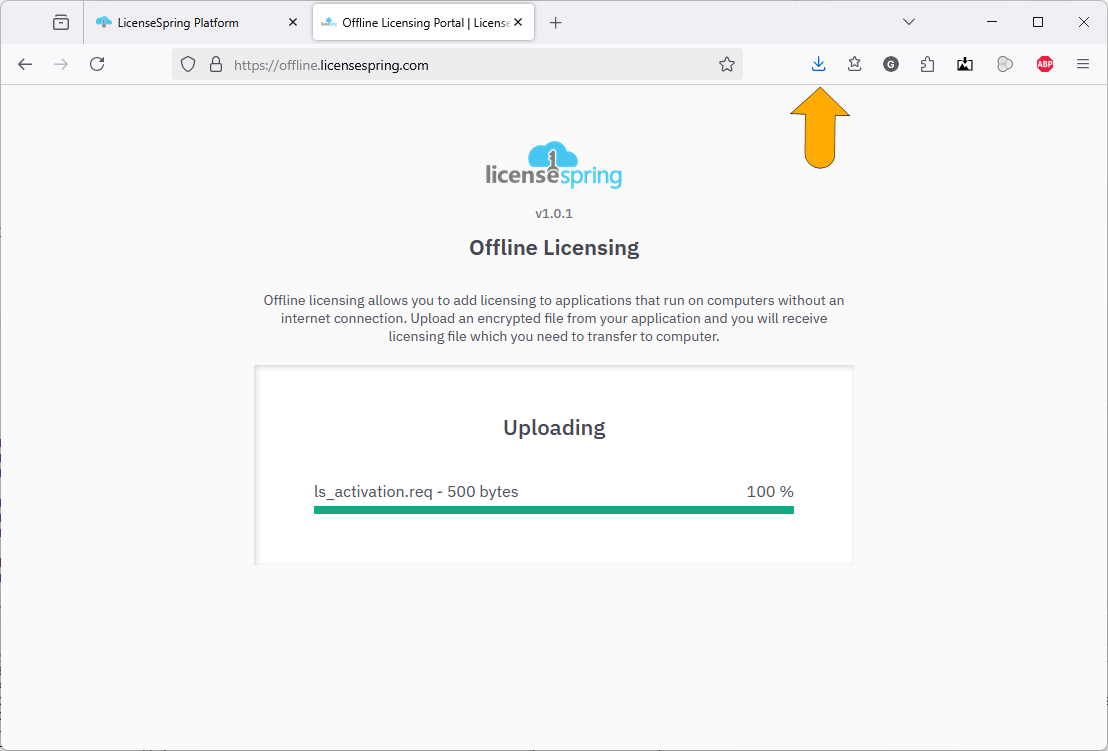Click the greyed-out circular extension icon
This screenshot has height=751, width=1108.
click(x=1005, y=65)
